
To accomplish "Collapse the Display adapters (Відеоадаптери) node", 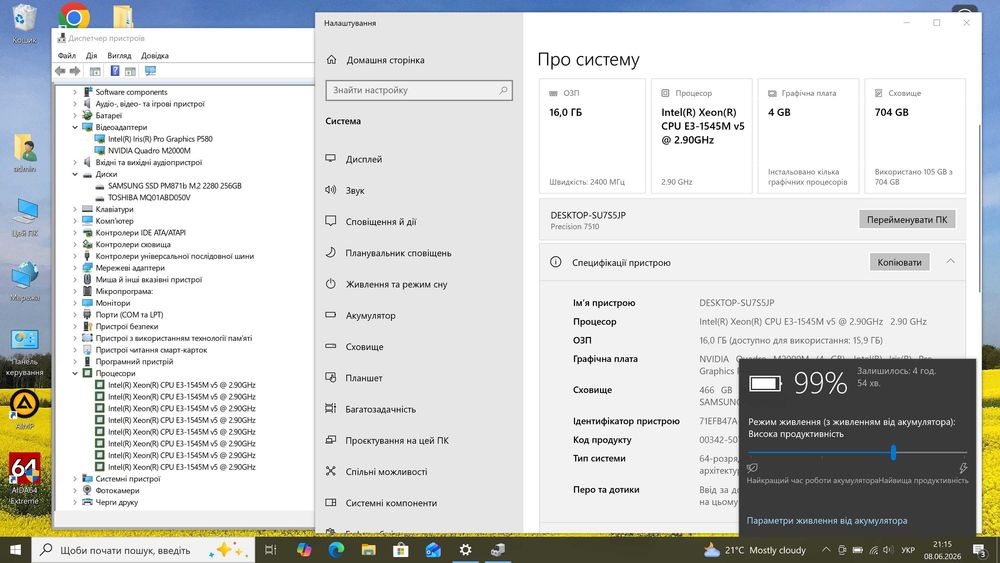I will (75, 128).
